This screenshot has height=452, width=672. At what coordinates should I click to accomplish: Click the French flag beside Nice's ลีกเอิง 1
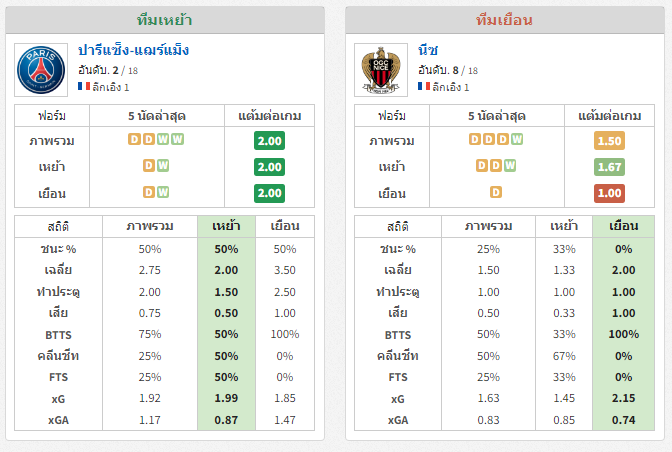pyautogui.click(x=424, y=86)
